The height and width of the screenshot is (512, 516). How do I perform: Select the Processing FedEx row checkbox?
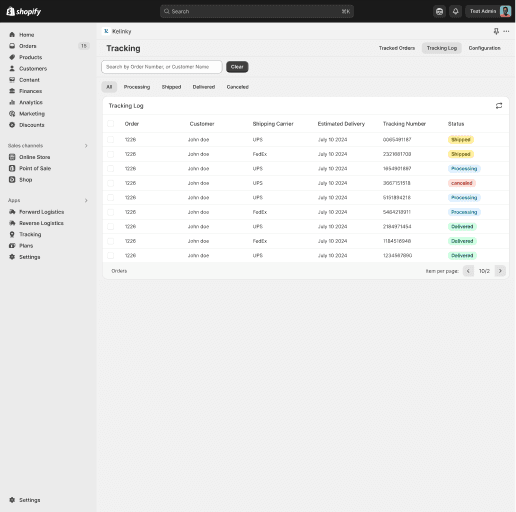coord(111,212)
